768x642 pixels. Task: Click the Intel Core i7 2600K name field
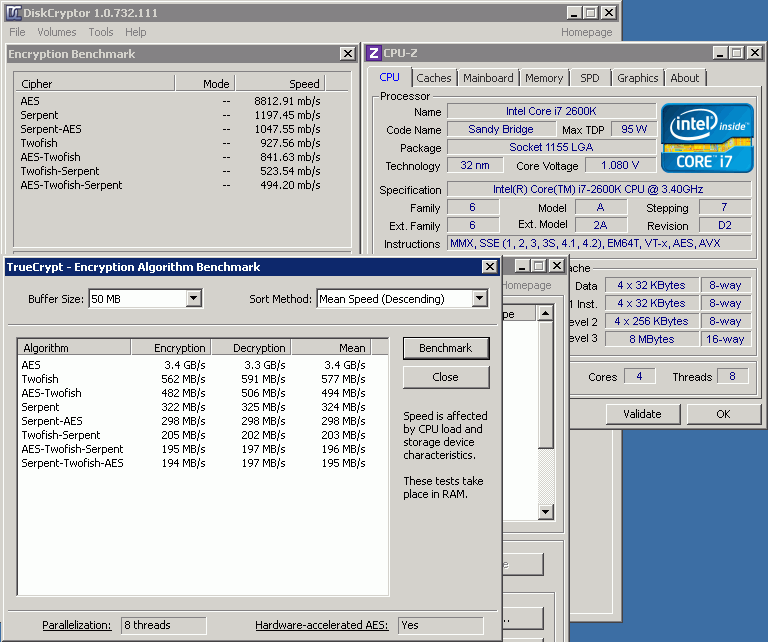tap(551, 111)
